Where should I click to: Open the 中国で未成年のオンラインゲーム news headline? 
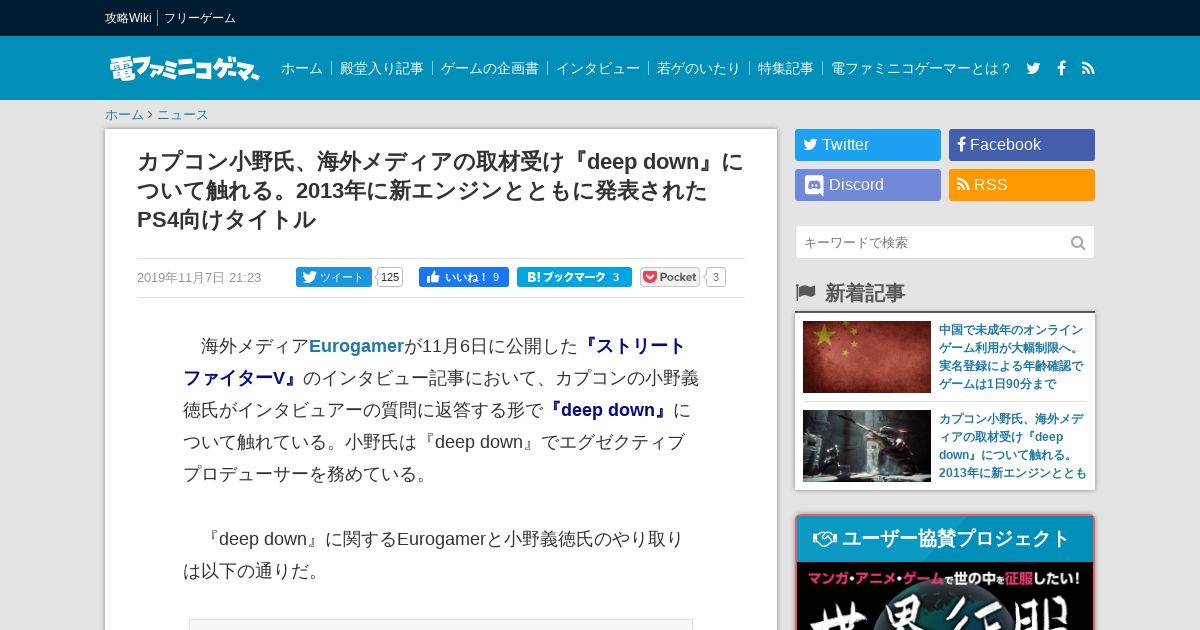pyautogui.click(x=1011, y=357)
